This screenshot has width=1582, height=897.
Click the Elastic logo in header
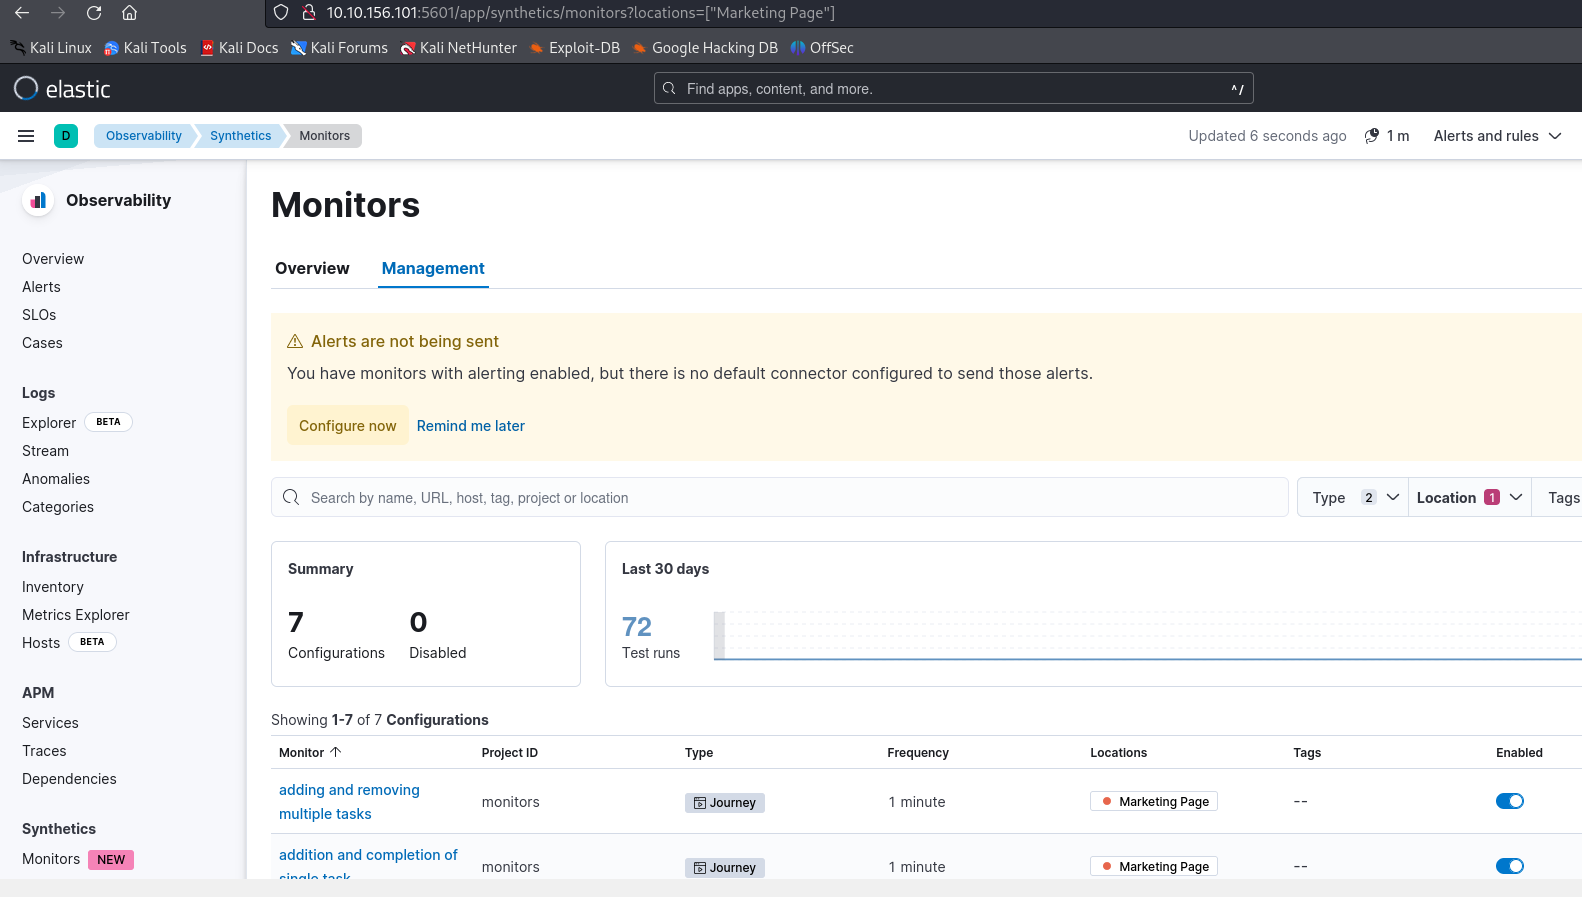tap(62, 89)
